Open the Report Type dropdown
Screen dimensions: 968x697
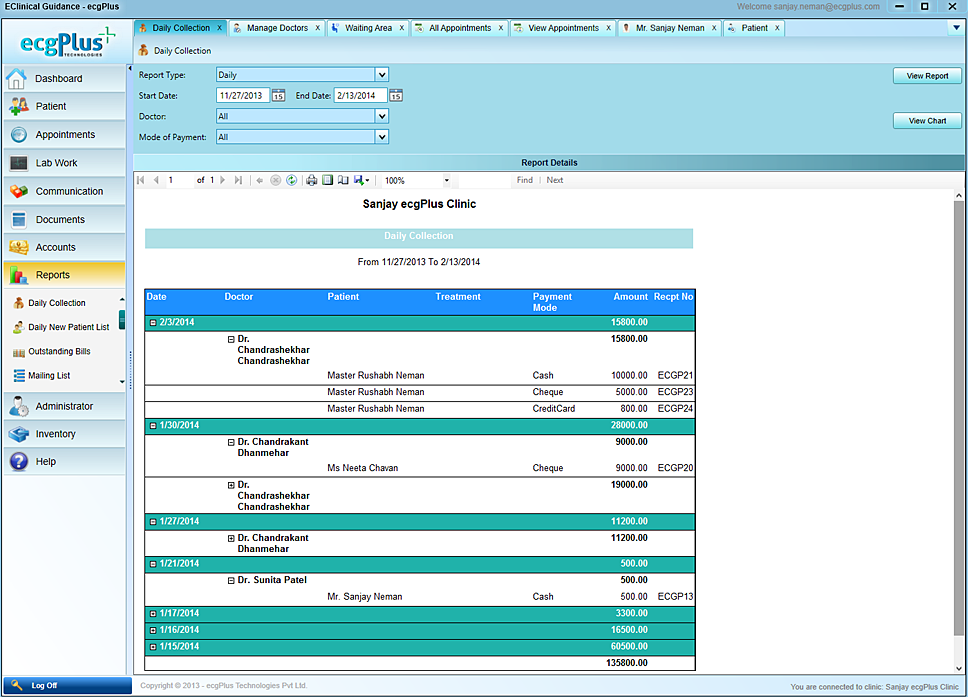tap(381, 75)
